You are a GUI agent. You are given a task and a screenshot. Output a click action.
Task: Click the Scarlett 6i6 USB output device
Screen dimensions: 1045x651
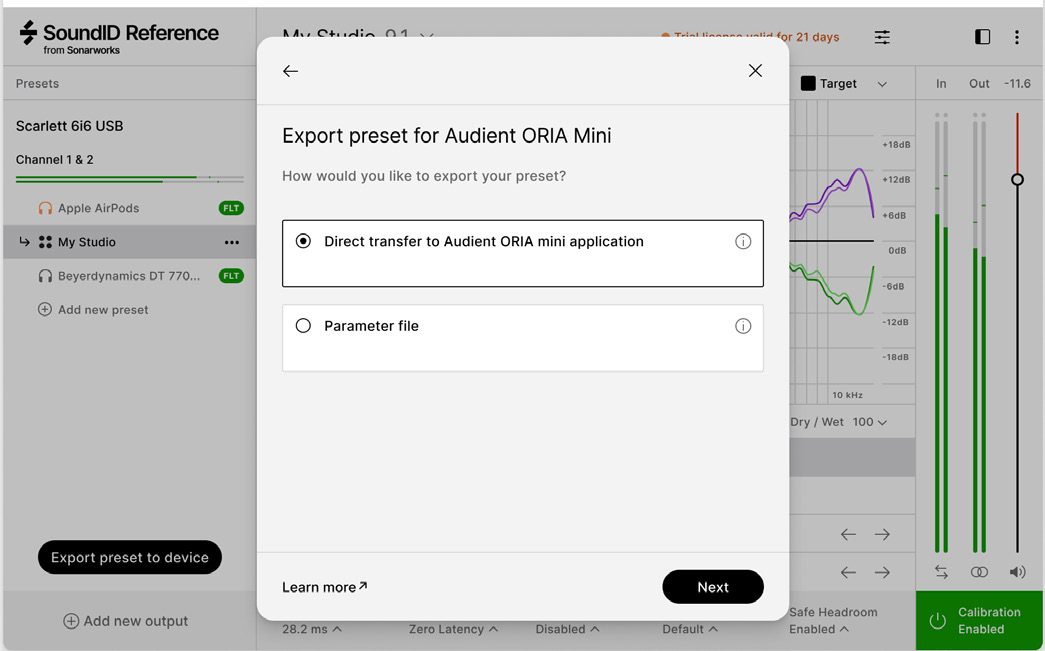point(69,126)
